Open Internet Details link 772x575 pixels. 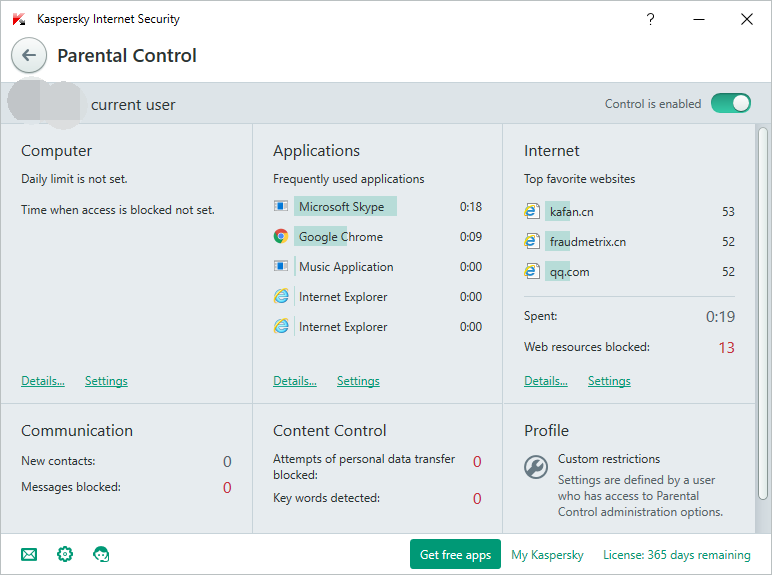coord(546,381)
